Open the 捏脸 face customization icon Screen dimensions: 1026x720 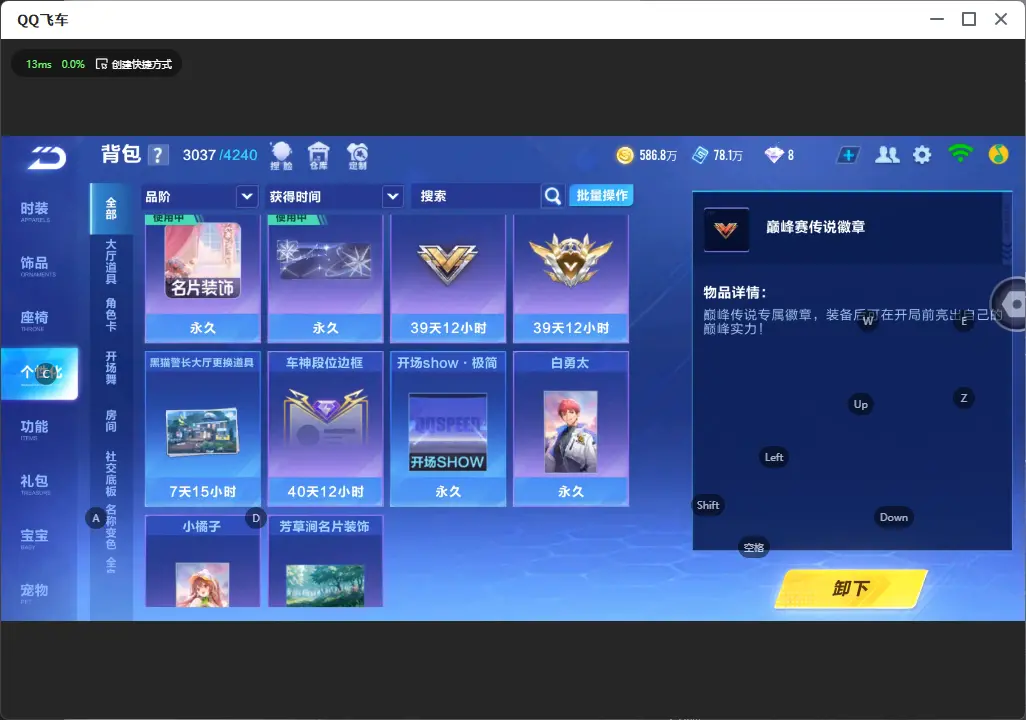coord(281,156)
